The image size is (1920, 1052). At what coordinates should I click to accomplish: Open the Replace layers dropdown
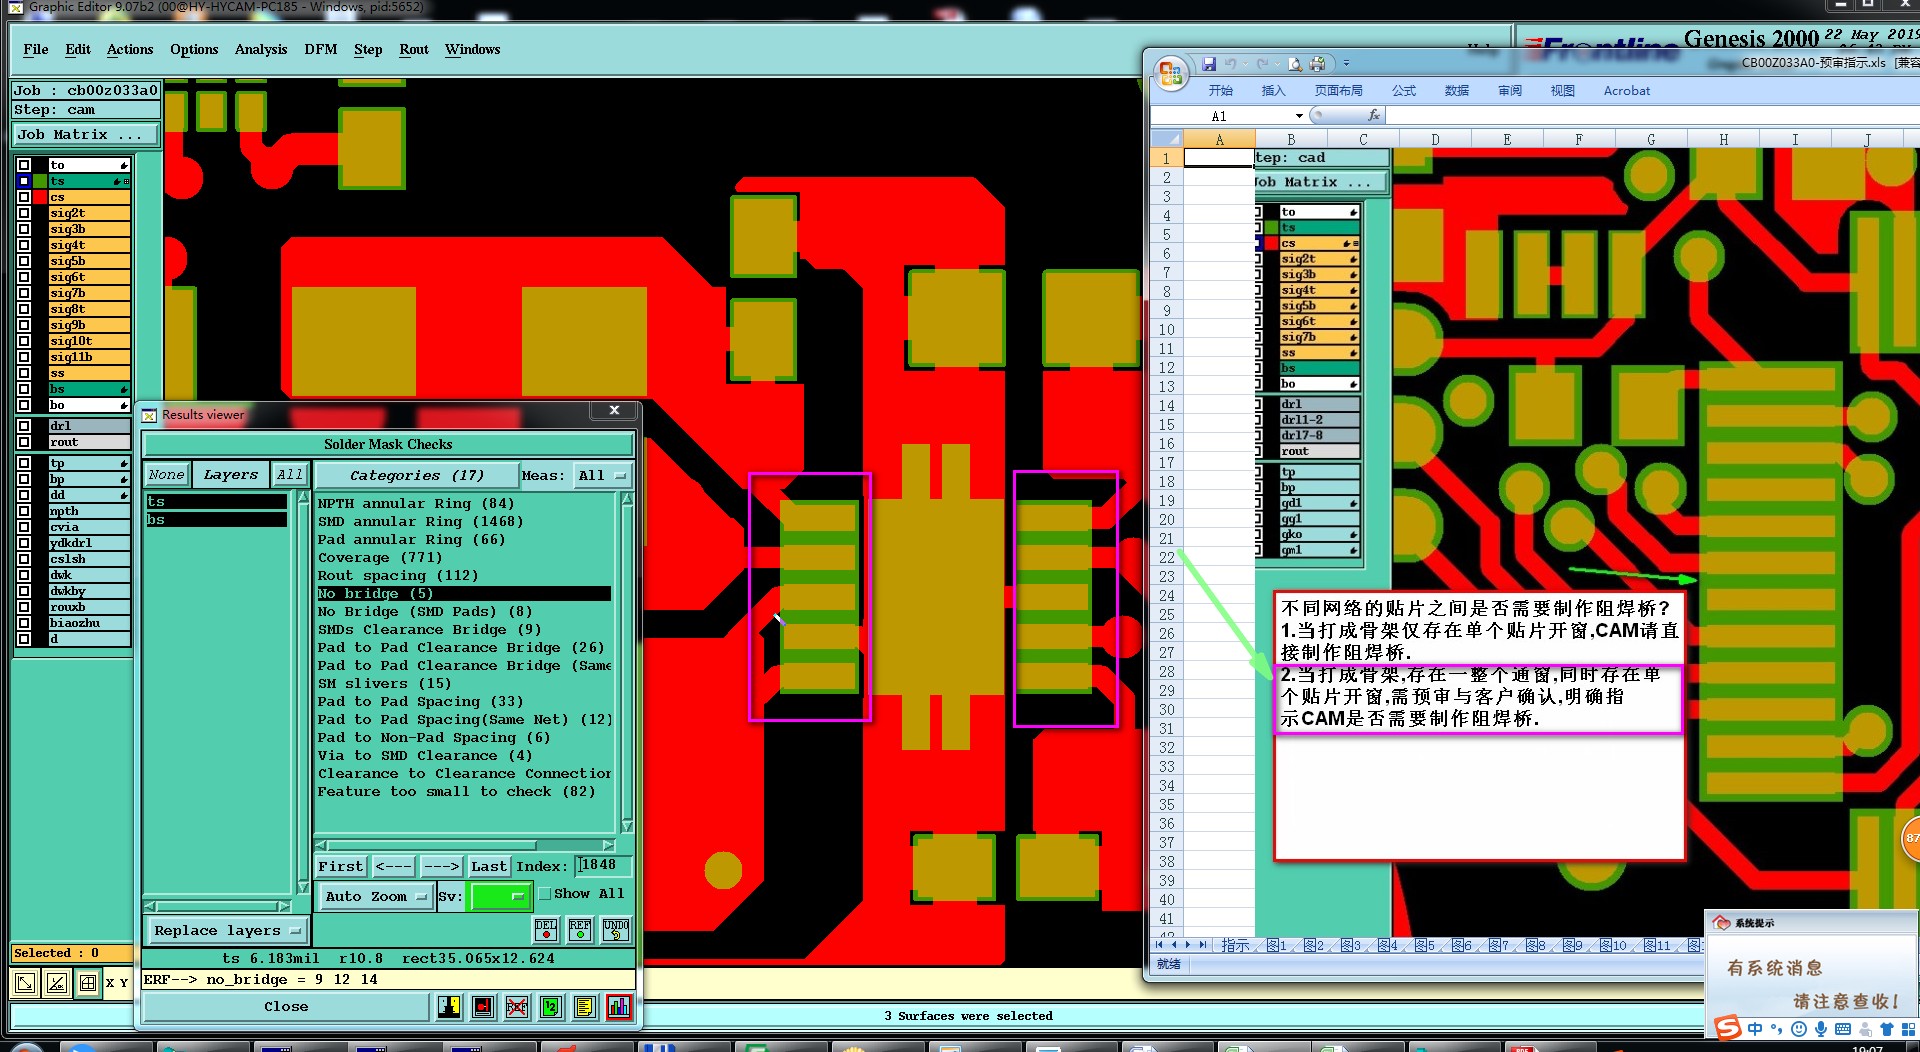pyautogui.click(x=227, y=930)
